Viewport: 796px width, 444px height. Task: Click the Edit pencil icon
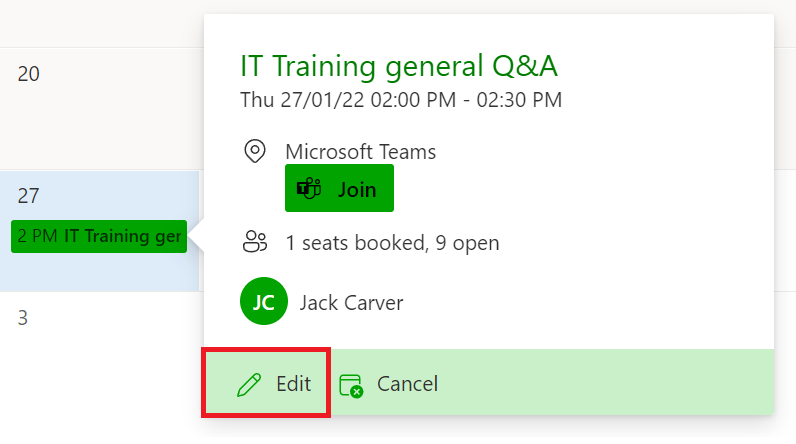point(249,384)
